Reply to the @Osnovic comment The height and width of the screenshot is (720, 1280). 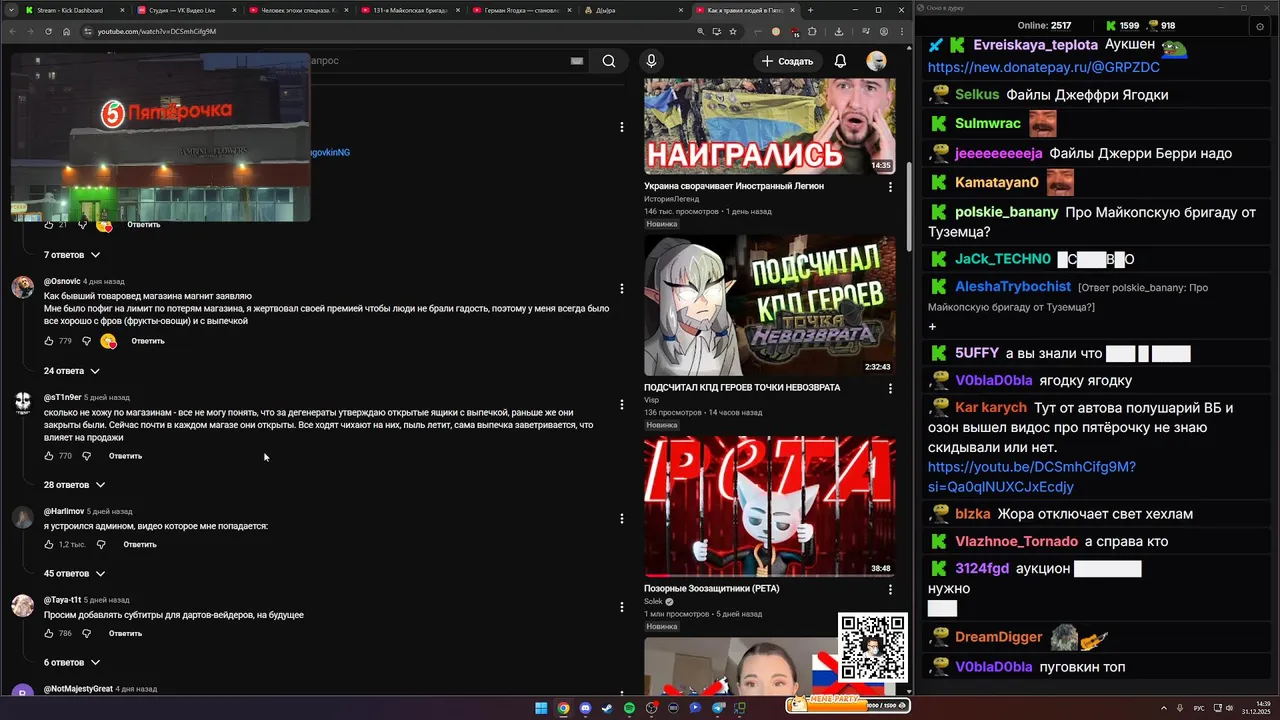148,341
